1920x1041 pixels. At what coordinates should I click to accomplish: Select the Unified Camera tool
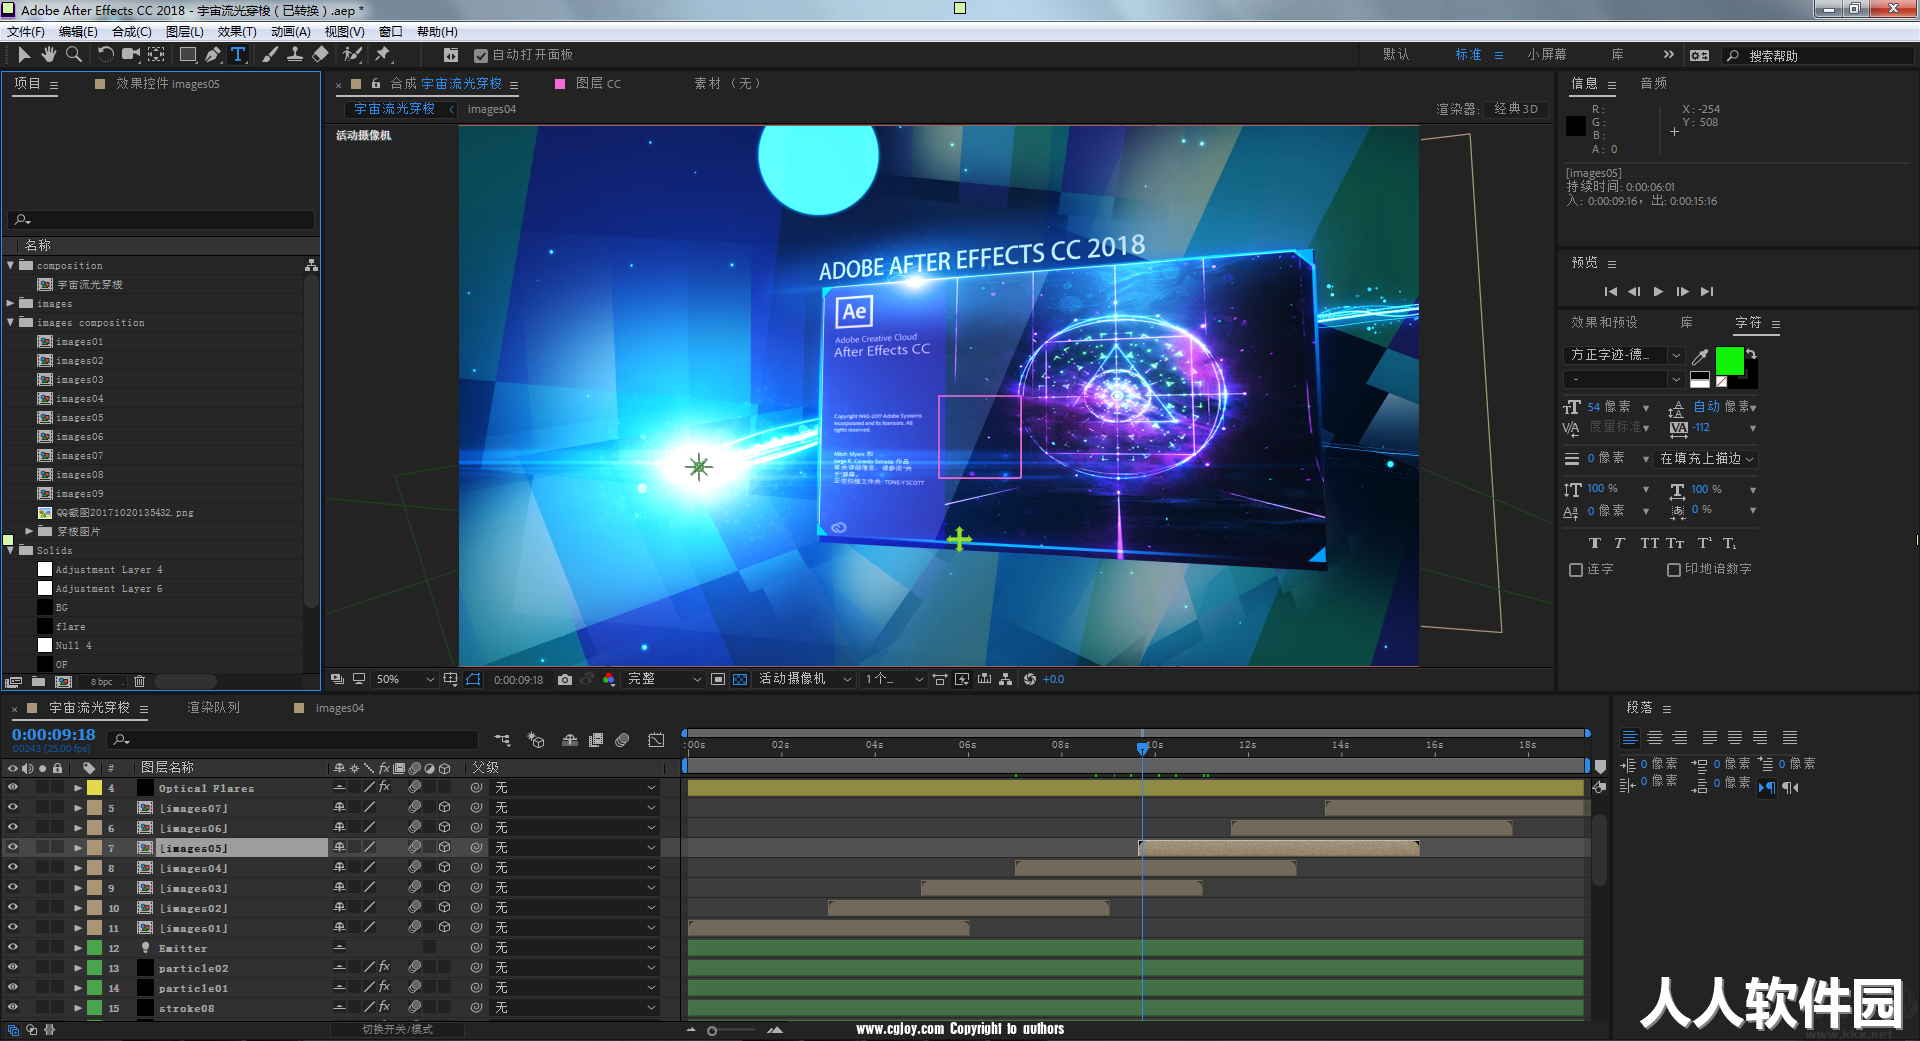(x=130, y=55)
